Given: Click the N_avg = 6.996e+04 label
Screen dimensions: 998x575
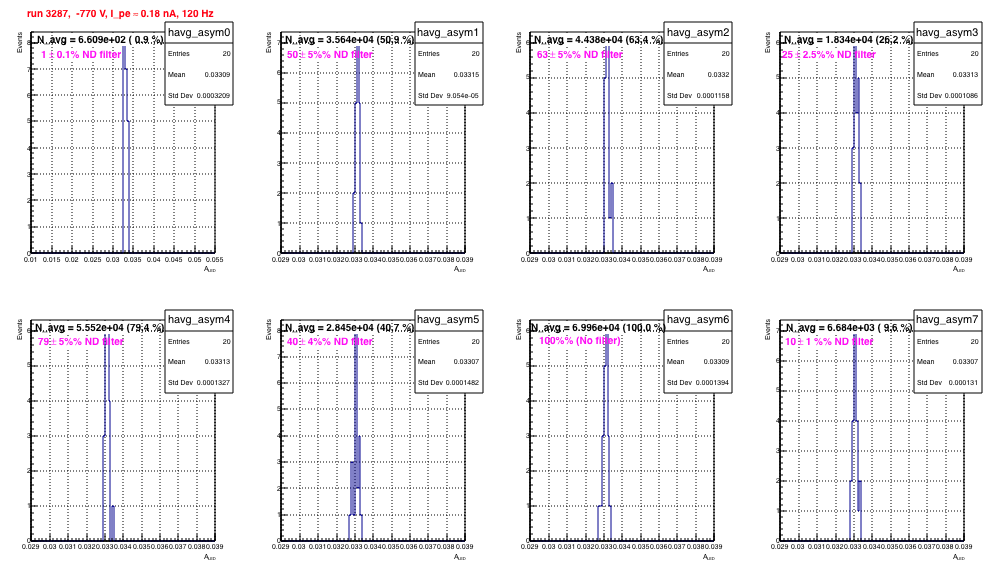Looking at the screenshot, I should pyautogui.click(x=598, y=328).
